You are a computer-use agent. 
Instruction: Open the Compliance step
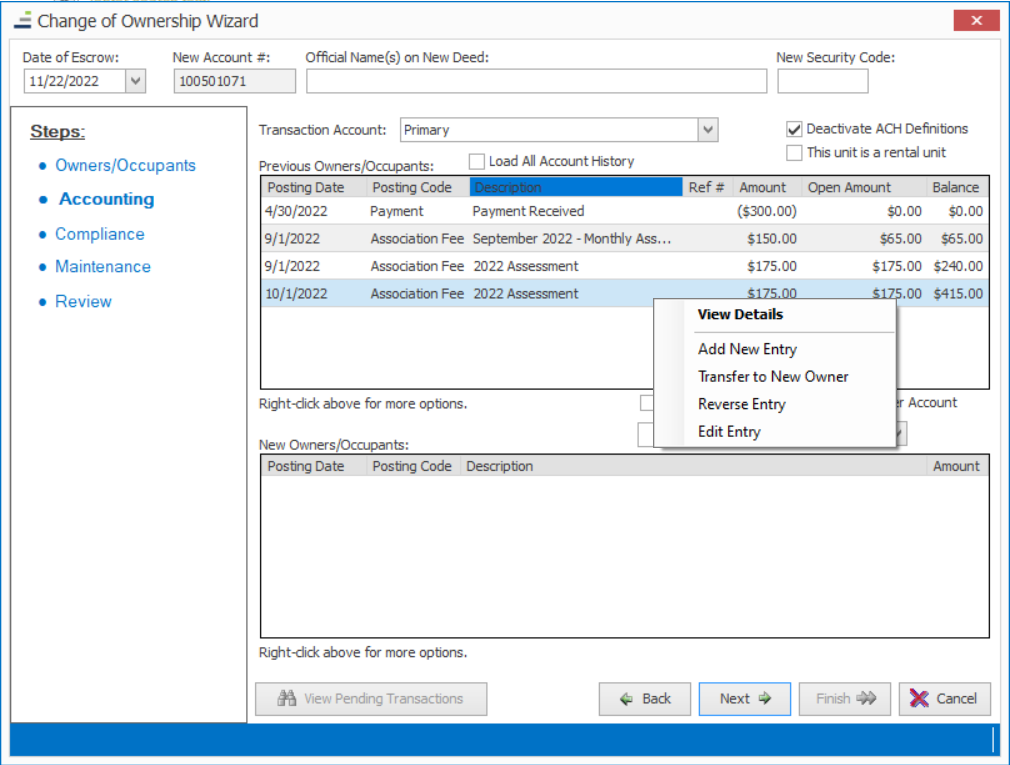coord(99,234)
